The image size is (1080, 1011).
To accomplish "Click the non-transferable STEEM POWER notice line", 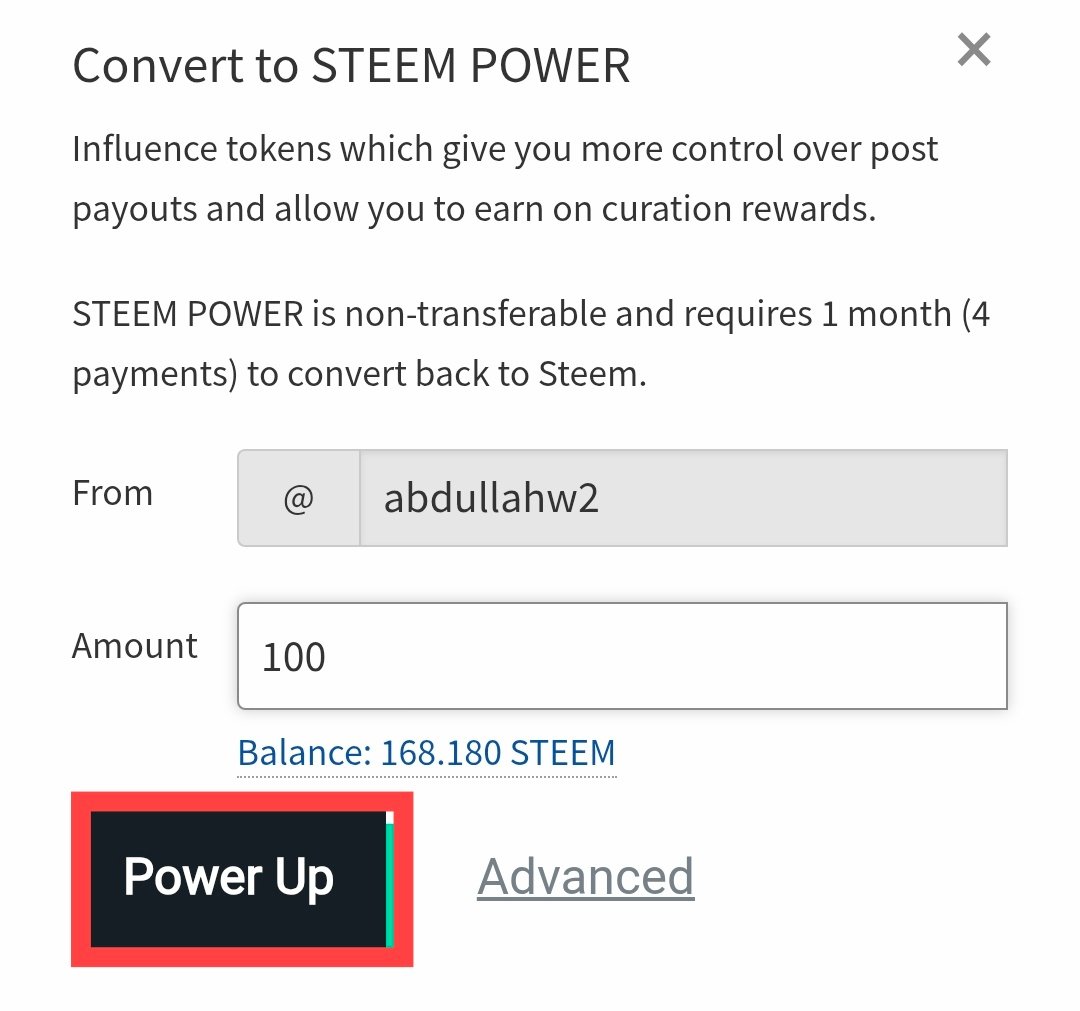I will point(531,315).
